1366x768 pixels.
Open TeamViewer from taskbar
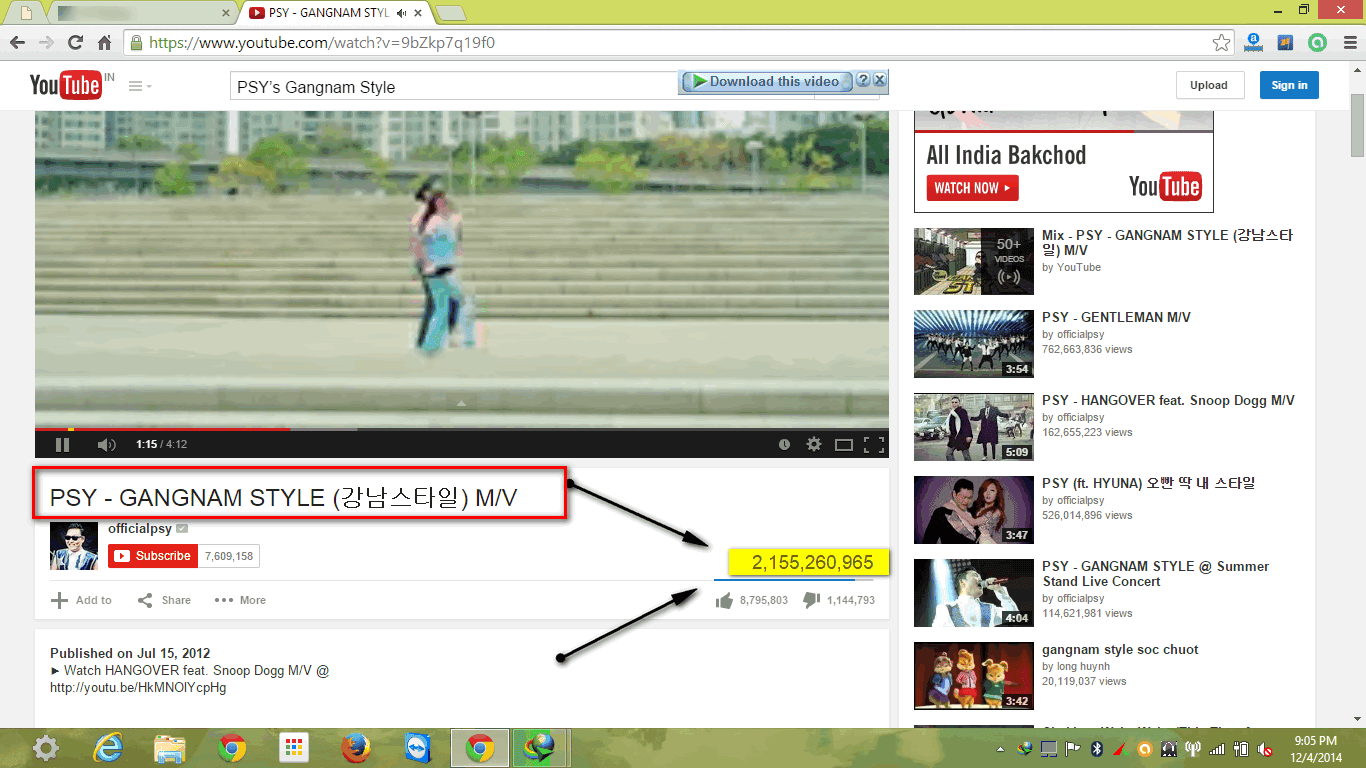point(418,748)
